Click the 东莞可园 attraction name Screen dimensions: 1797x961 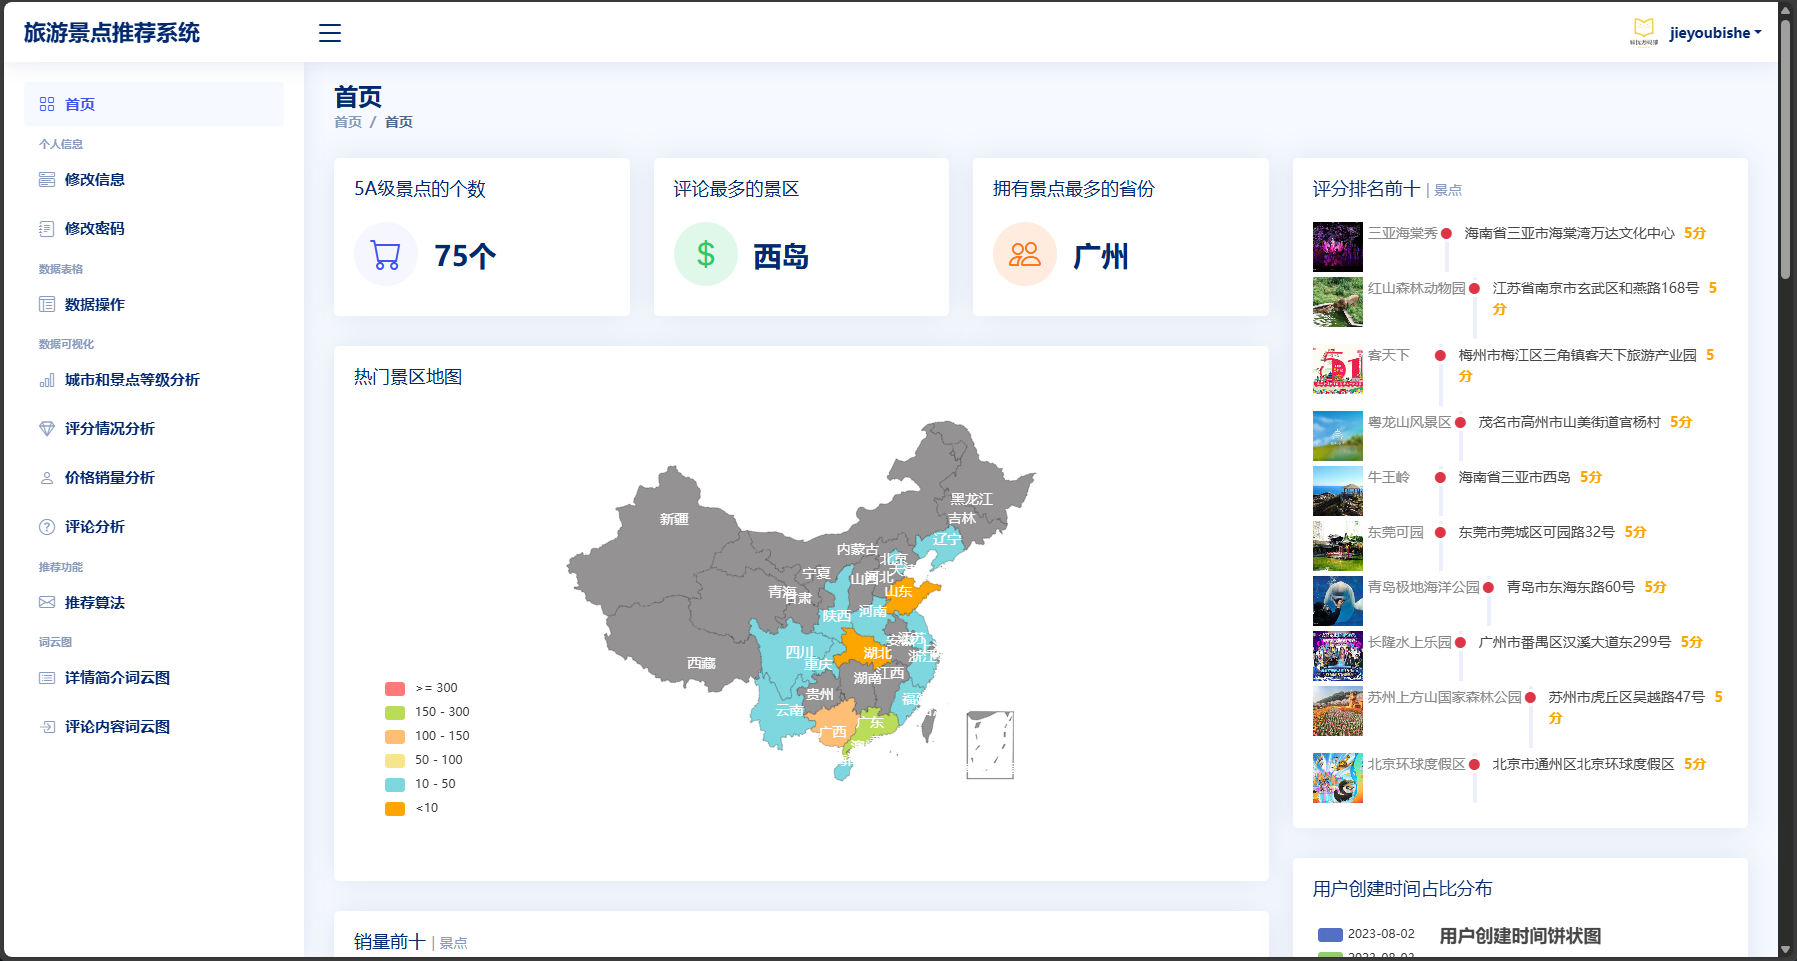point(1396,532)
